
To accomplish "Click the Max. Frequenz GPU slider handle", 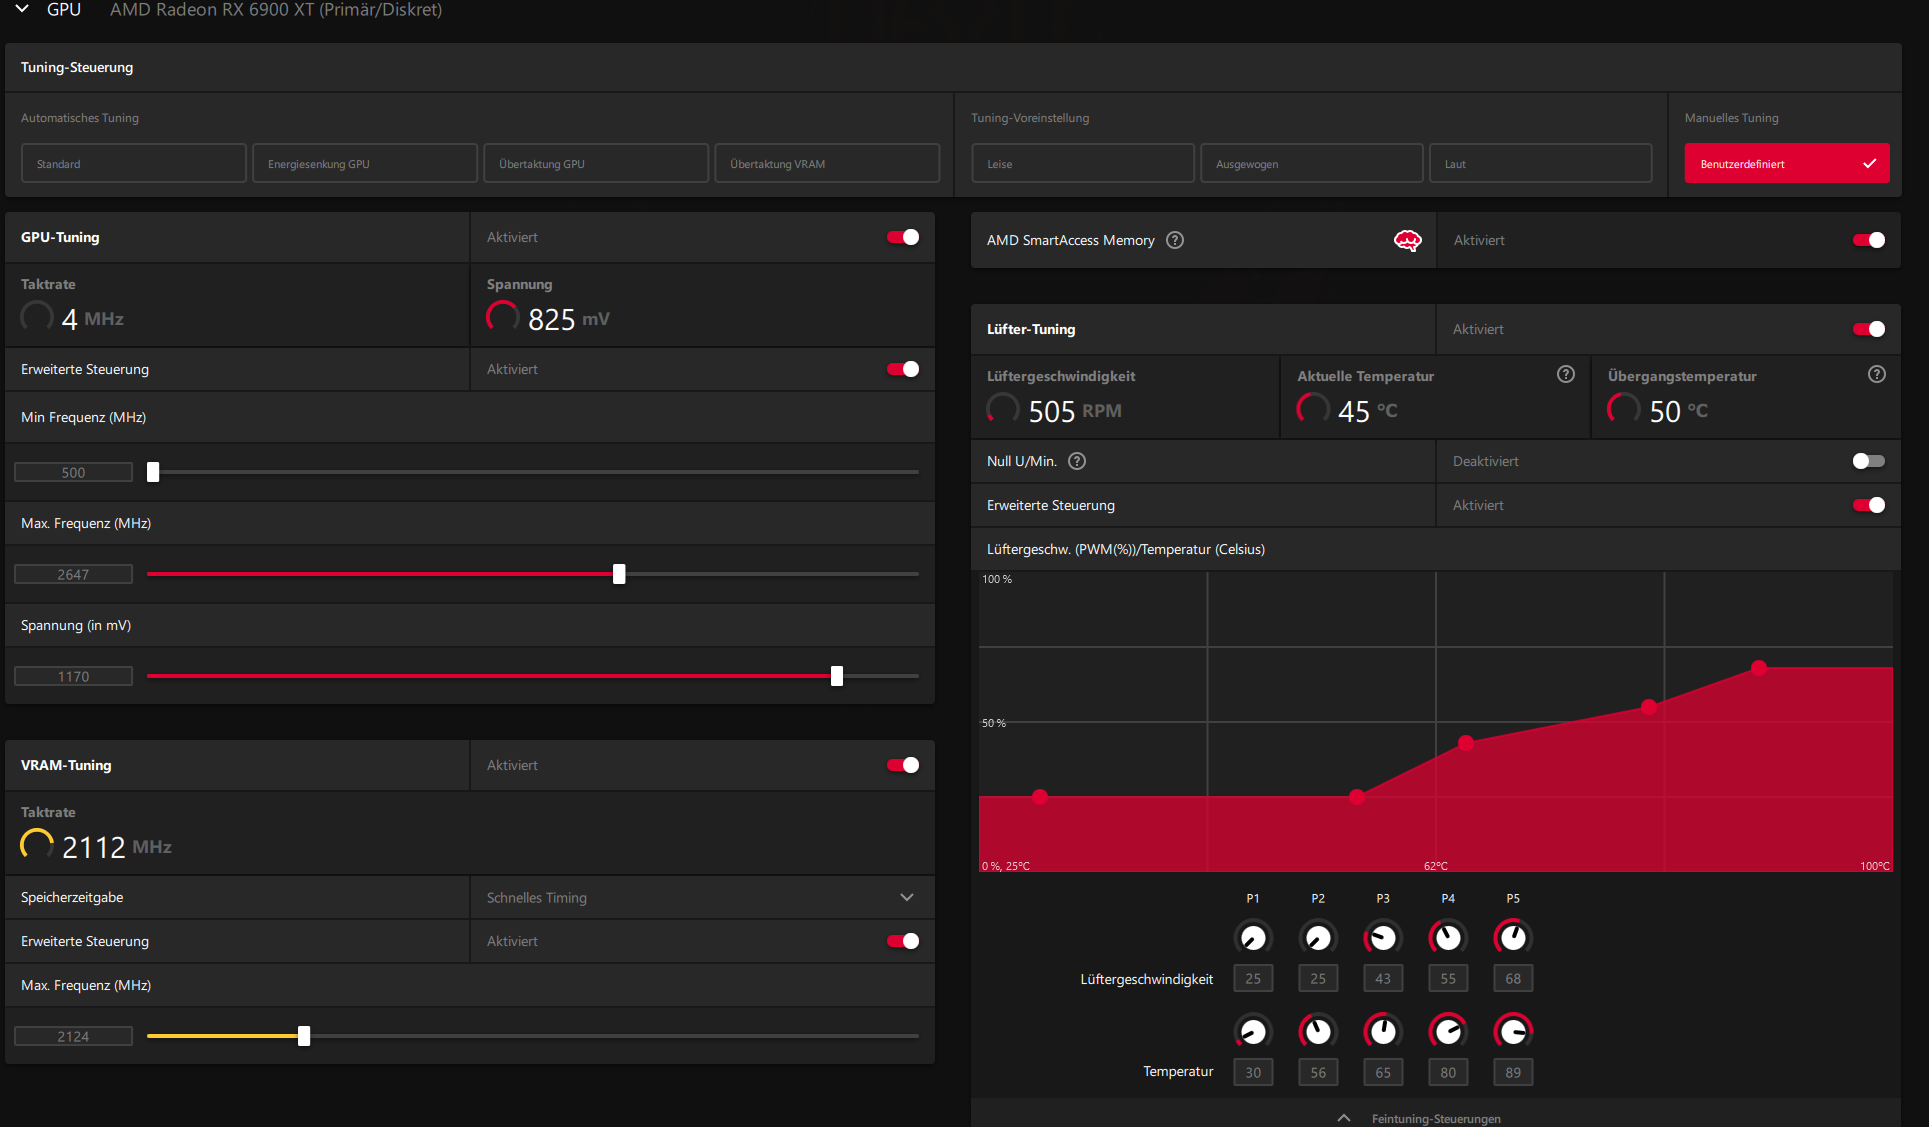I will tap(619, 574).
